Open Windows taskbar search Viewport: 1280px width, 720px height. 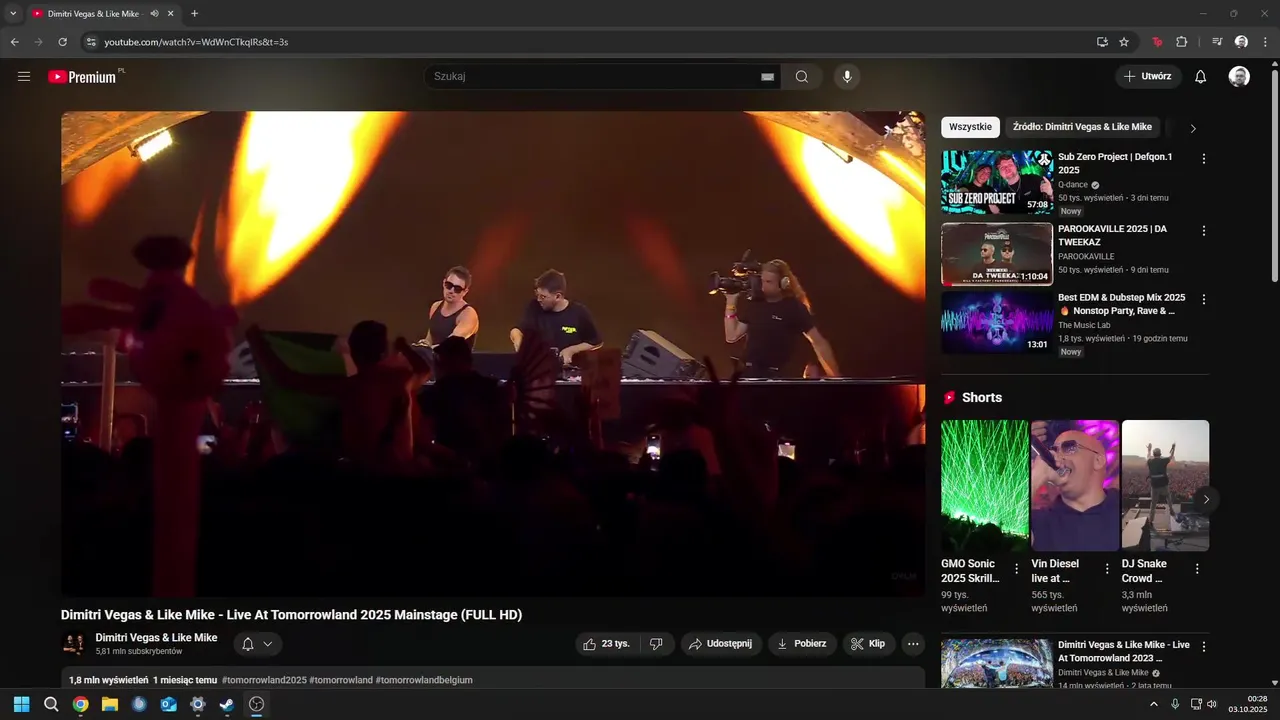coord(51,704)
